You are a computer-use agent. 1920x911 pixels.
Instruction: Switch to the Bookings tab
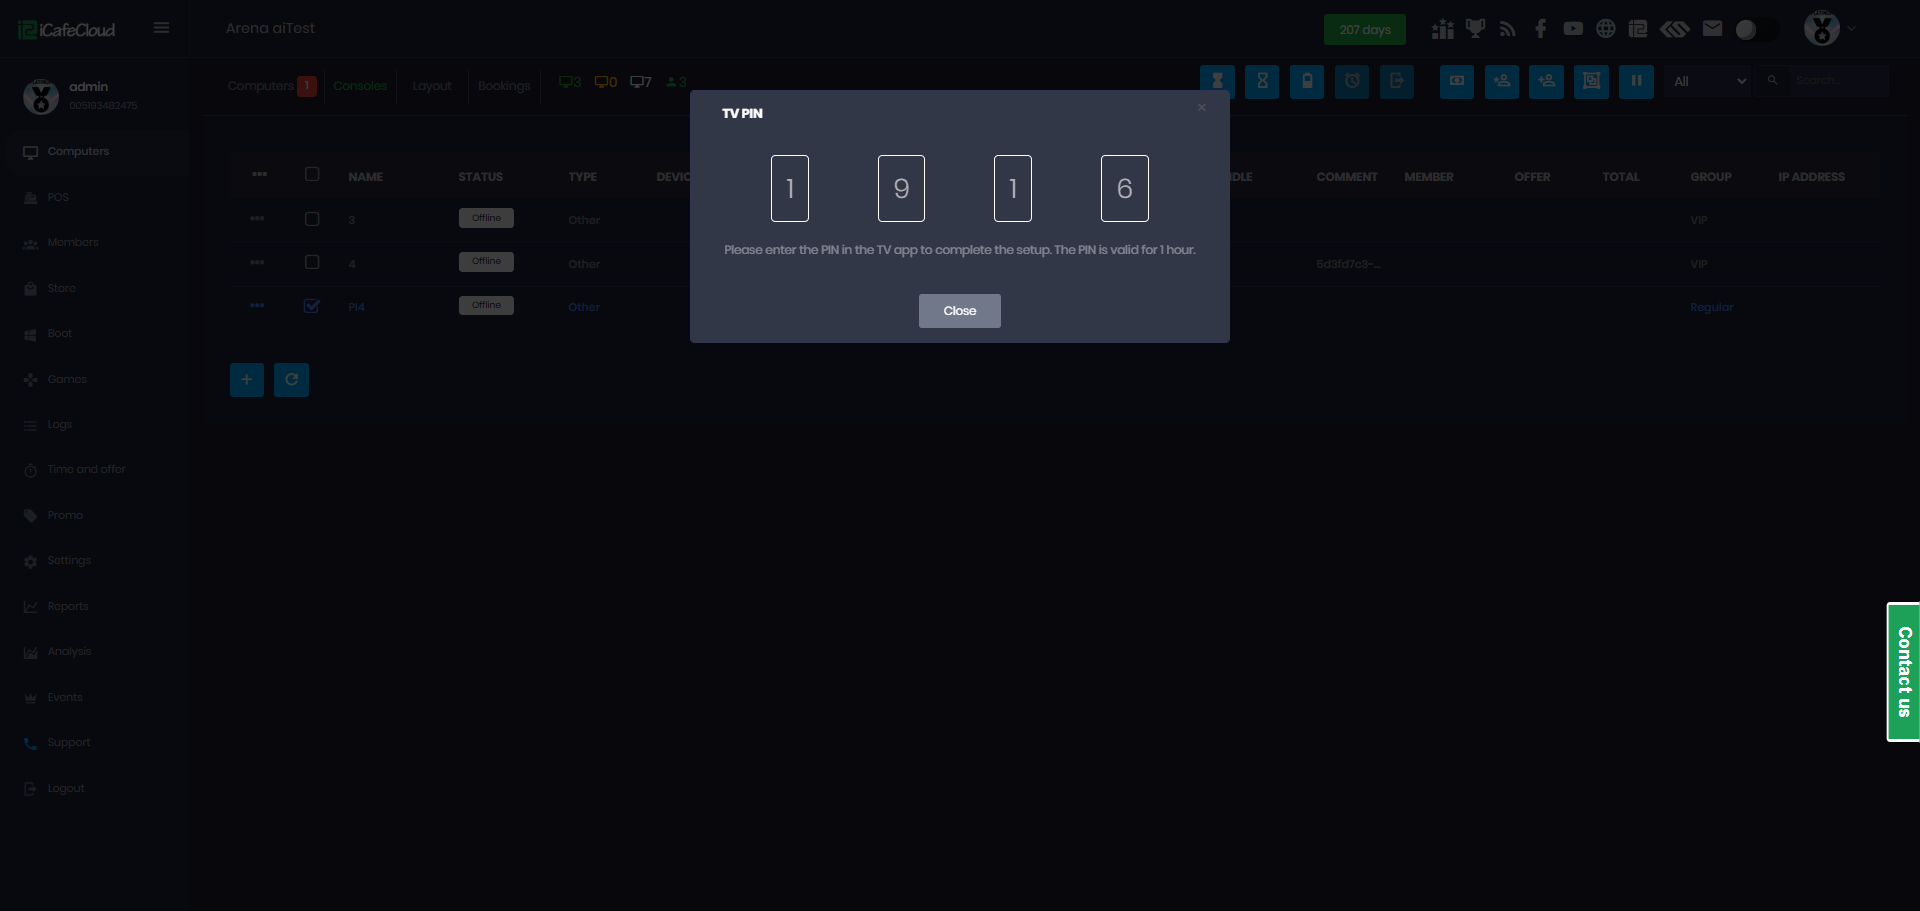(504, 86)
